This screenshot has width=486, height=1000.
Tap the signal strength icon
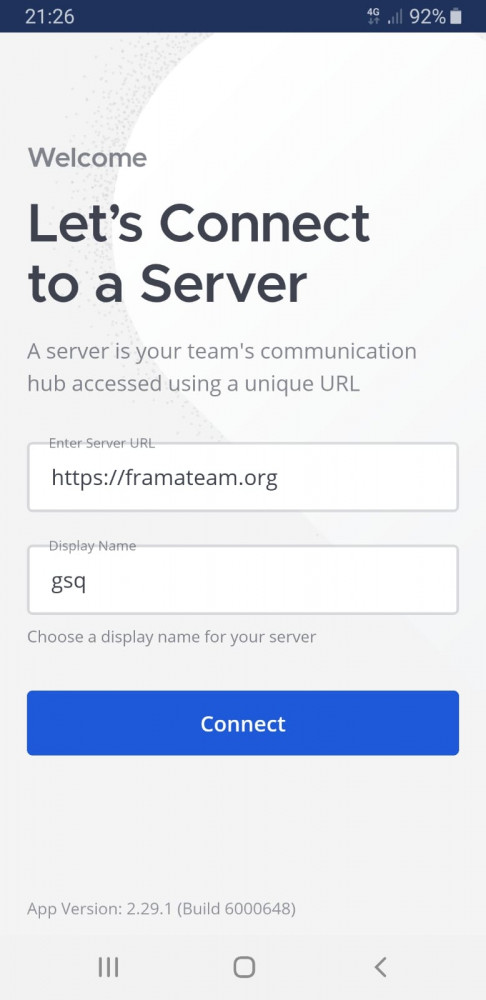click(395, 17)
